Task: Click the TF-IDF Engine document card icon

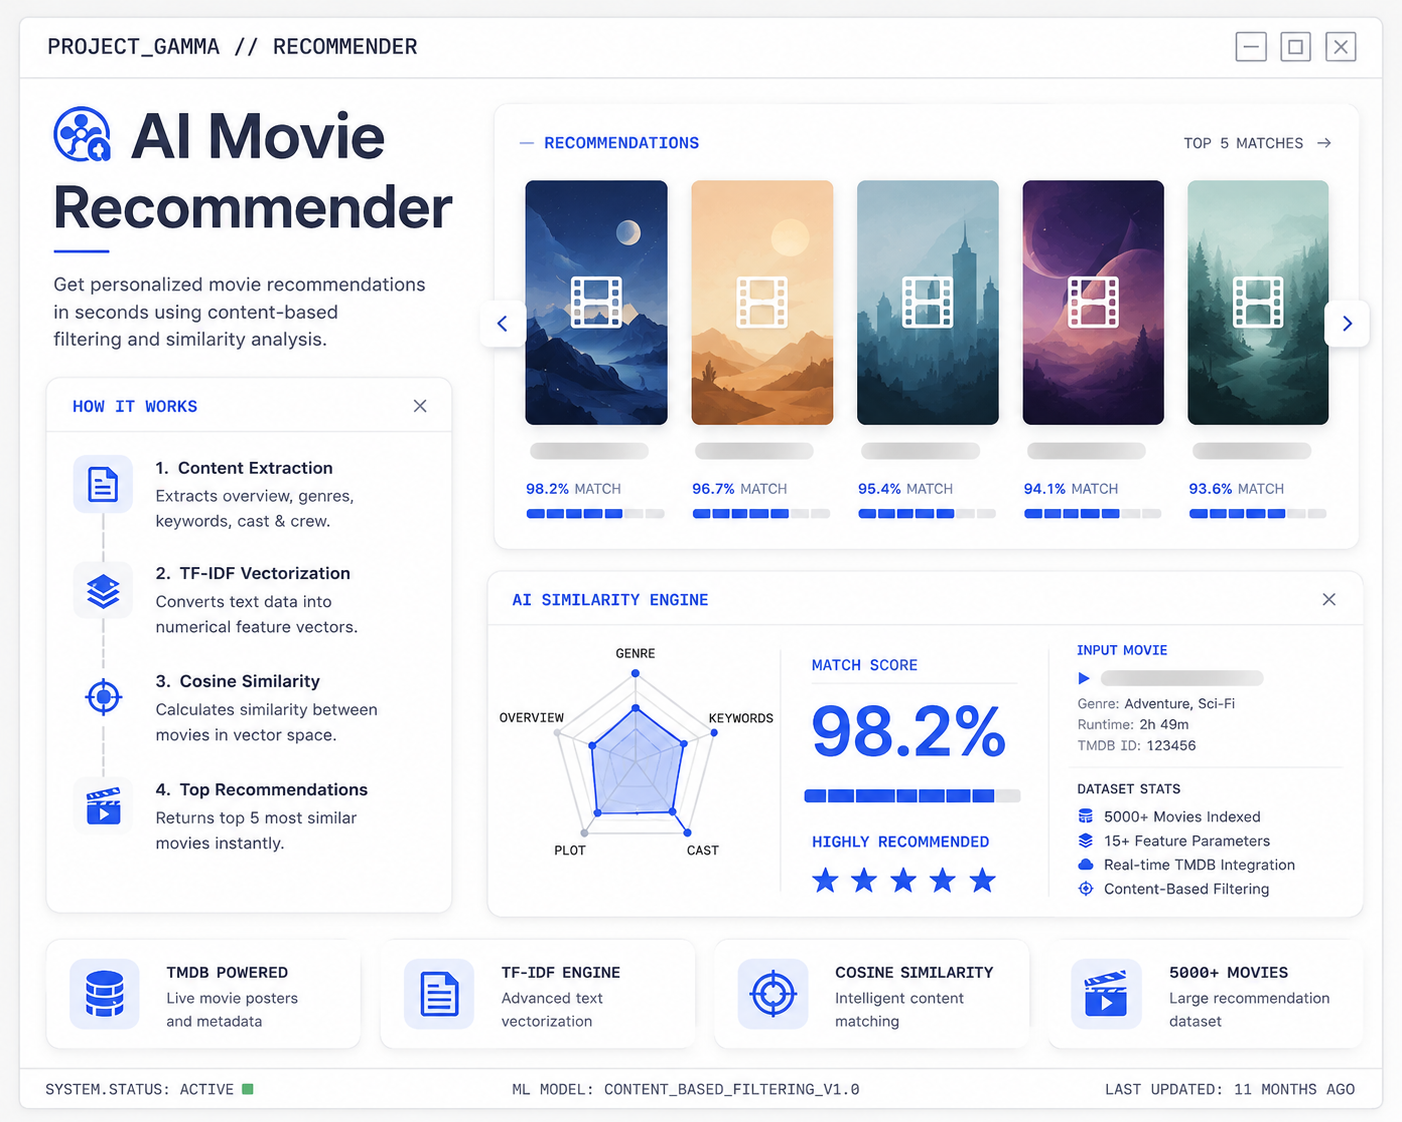Action: (439, 994)
